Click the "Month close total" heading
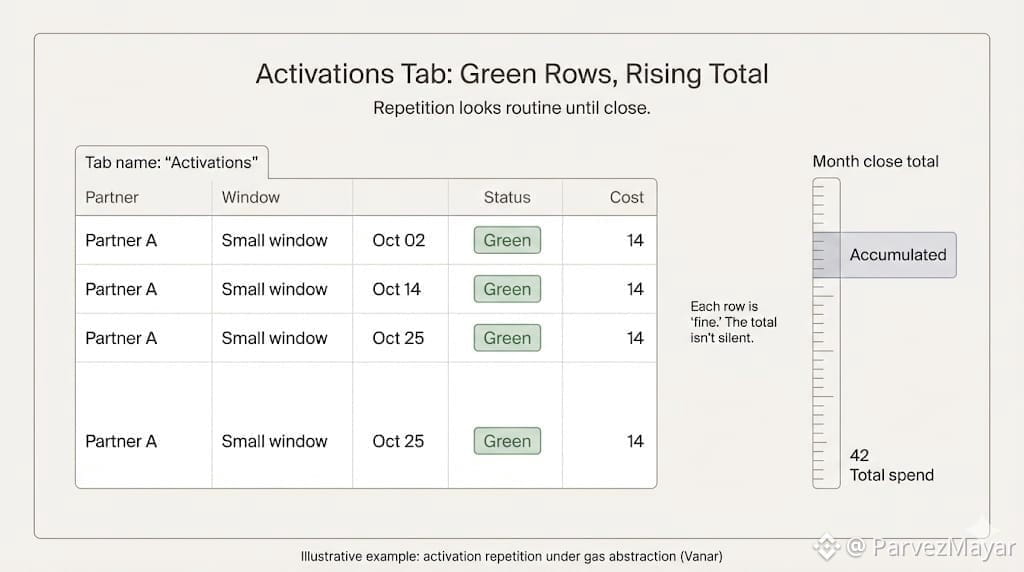Image resolution: width=1024 pixels, height=572 pixels. [x=875, y=161]
